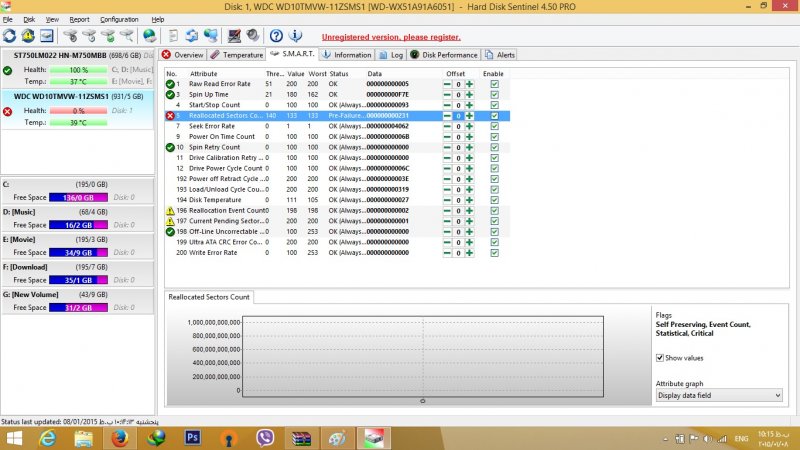
Task: Click plus offset button for Raw Read Error Rate
Action: coord(469,84)
